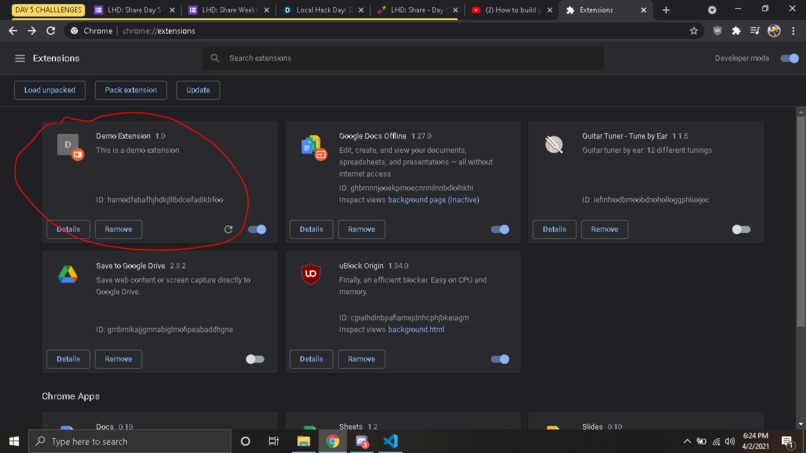Open the Chrome profile avatar
Image resolution: width=806 pixels, height=453 pixels.
[774, 31]
